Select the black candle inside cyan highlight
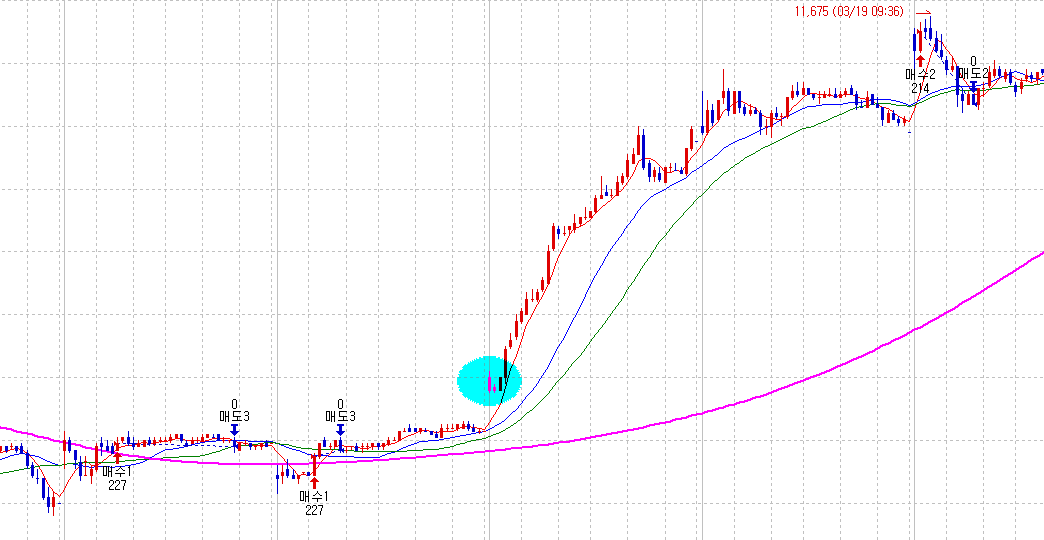1044x540 pixels. point(501,384)
